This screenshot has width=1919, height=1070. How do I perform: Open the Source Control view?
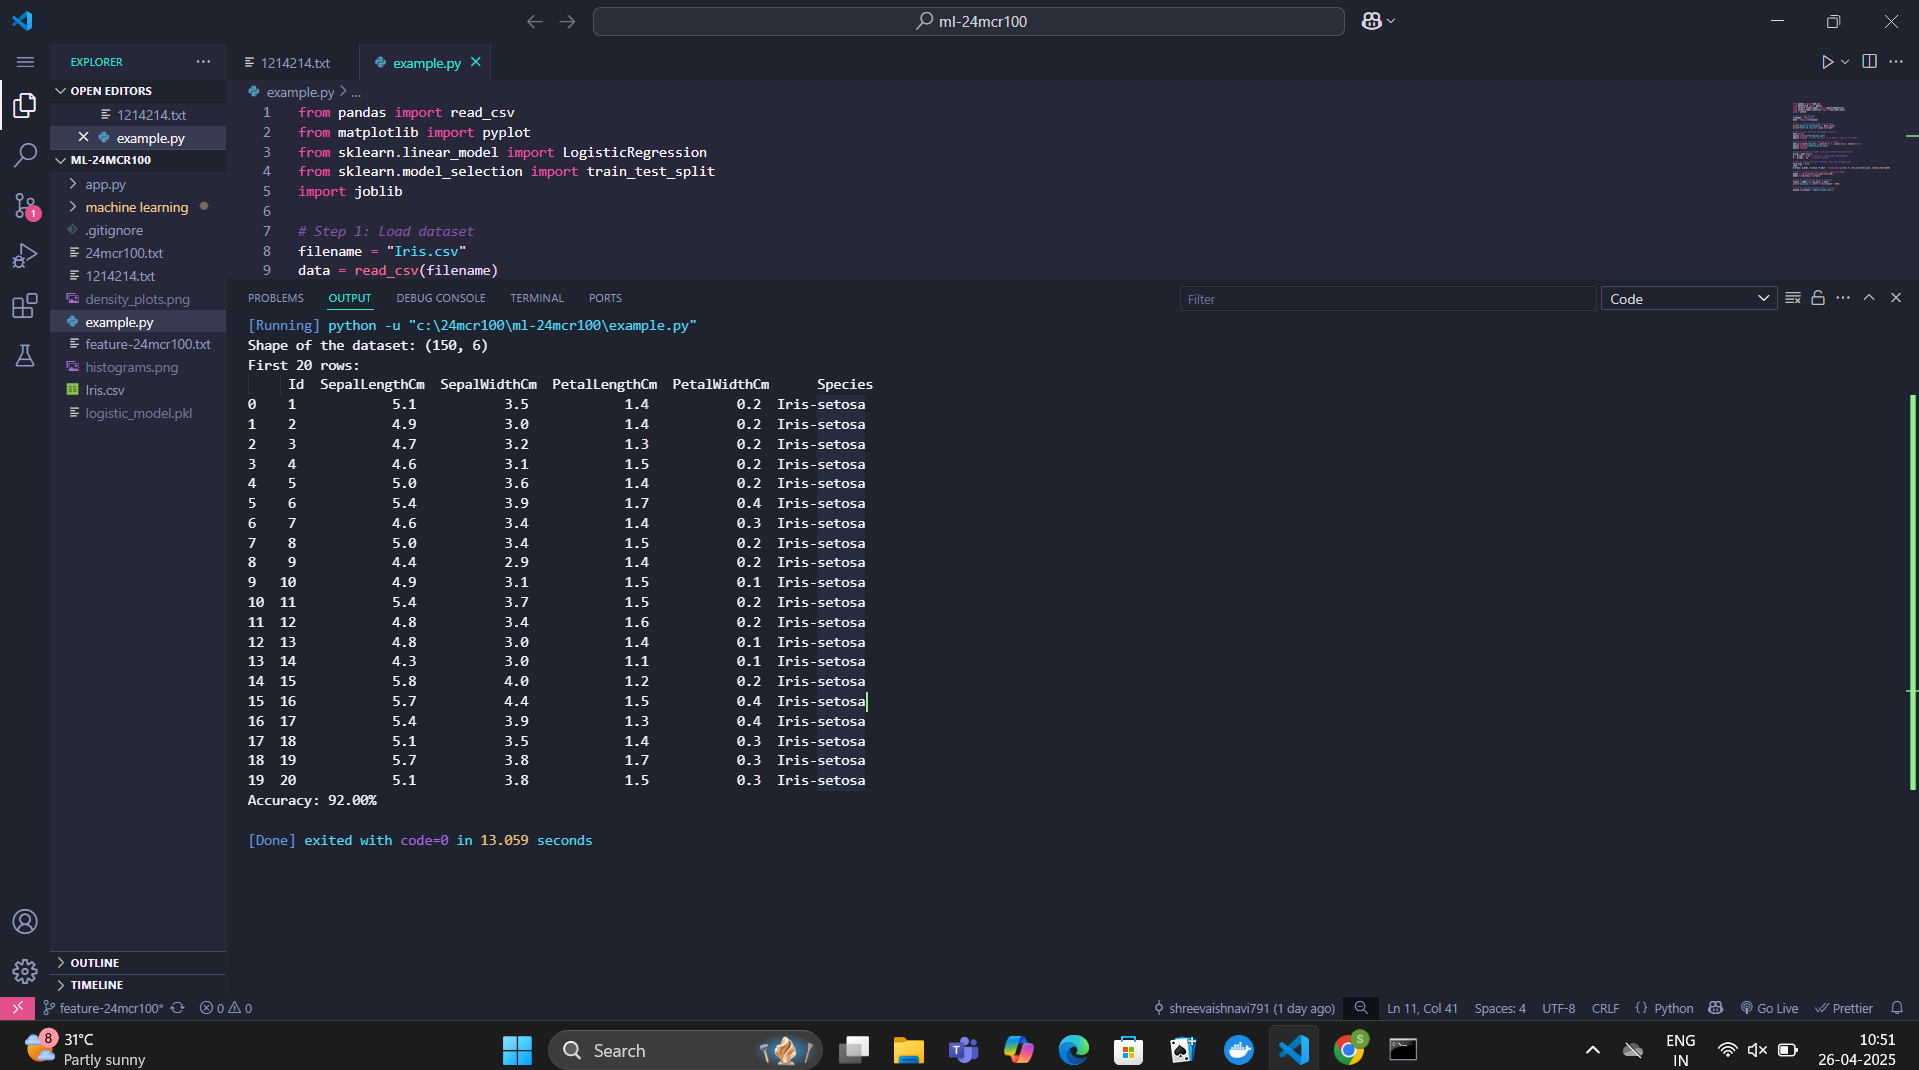pyautogui.click(x=25, y=206)
